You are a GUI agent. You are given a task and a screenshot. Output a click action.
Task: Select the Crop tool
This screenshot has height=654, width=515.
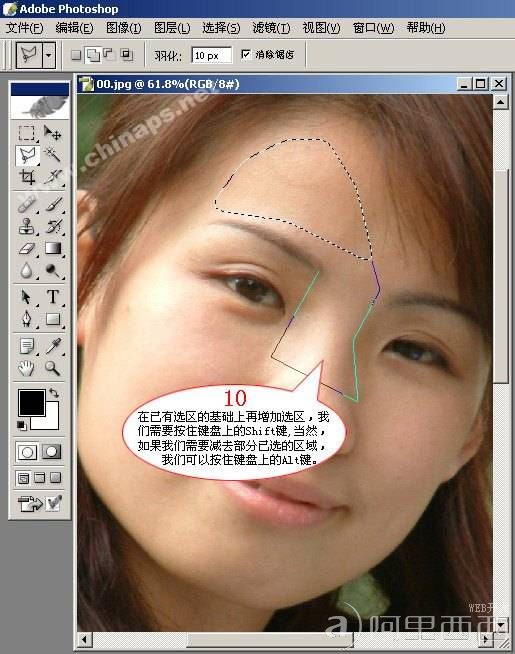[27, 177]
